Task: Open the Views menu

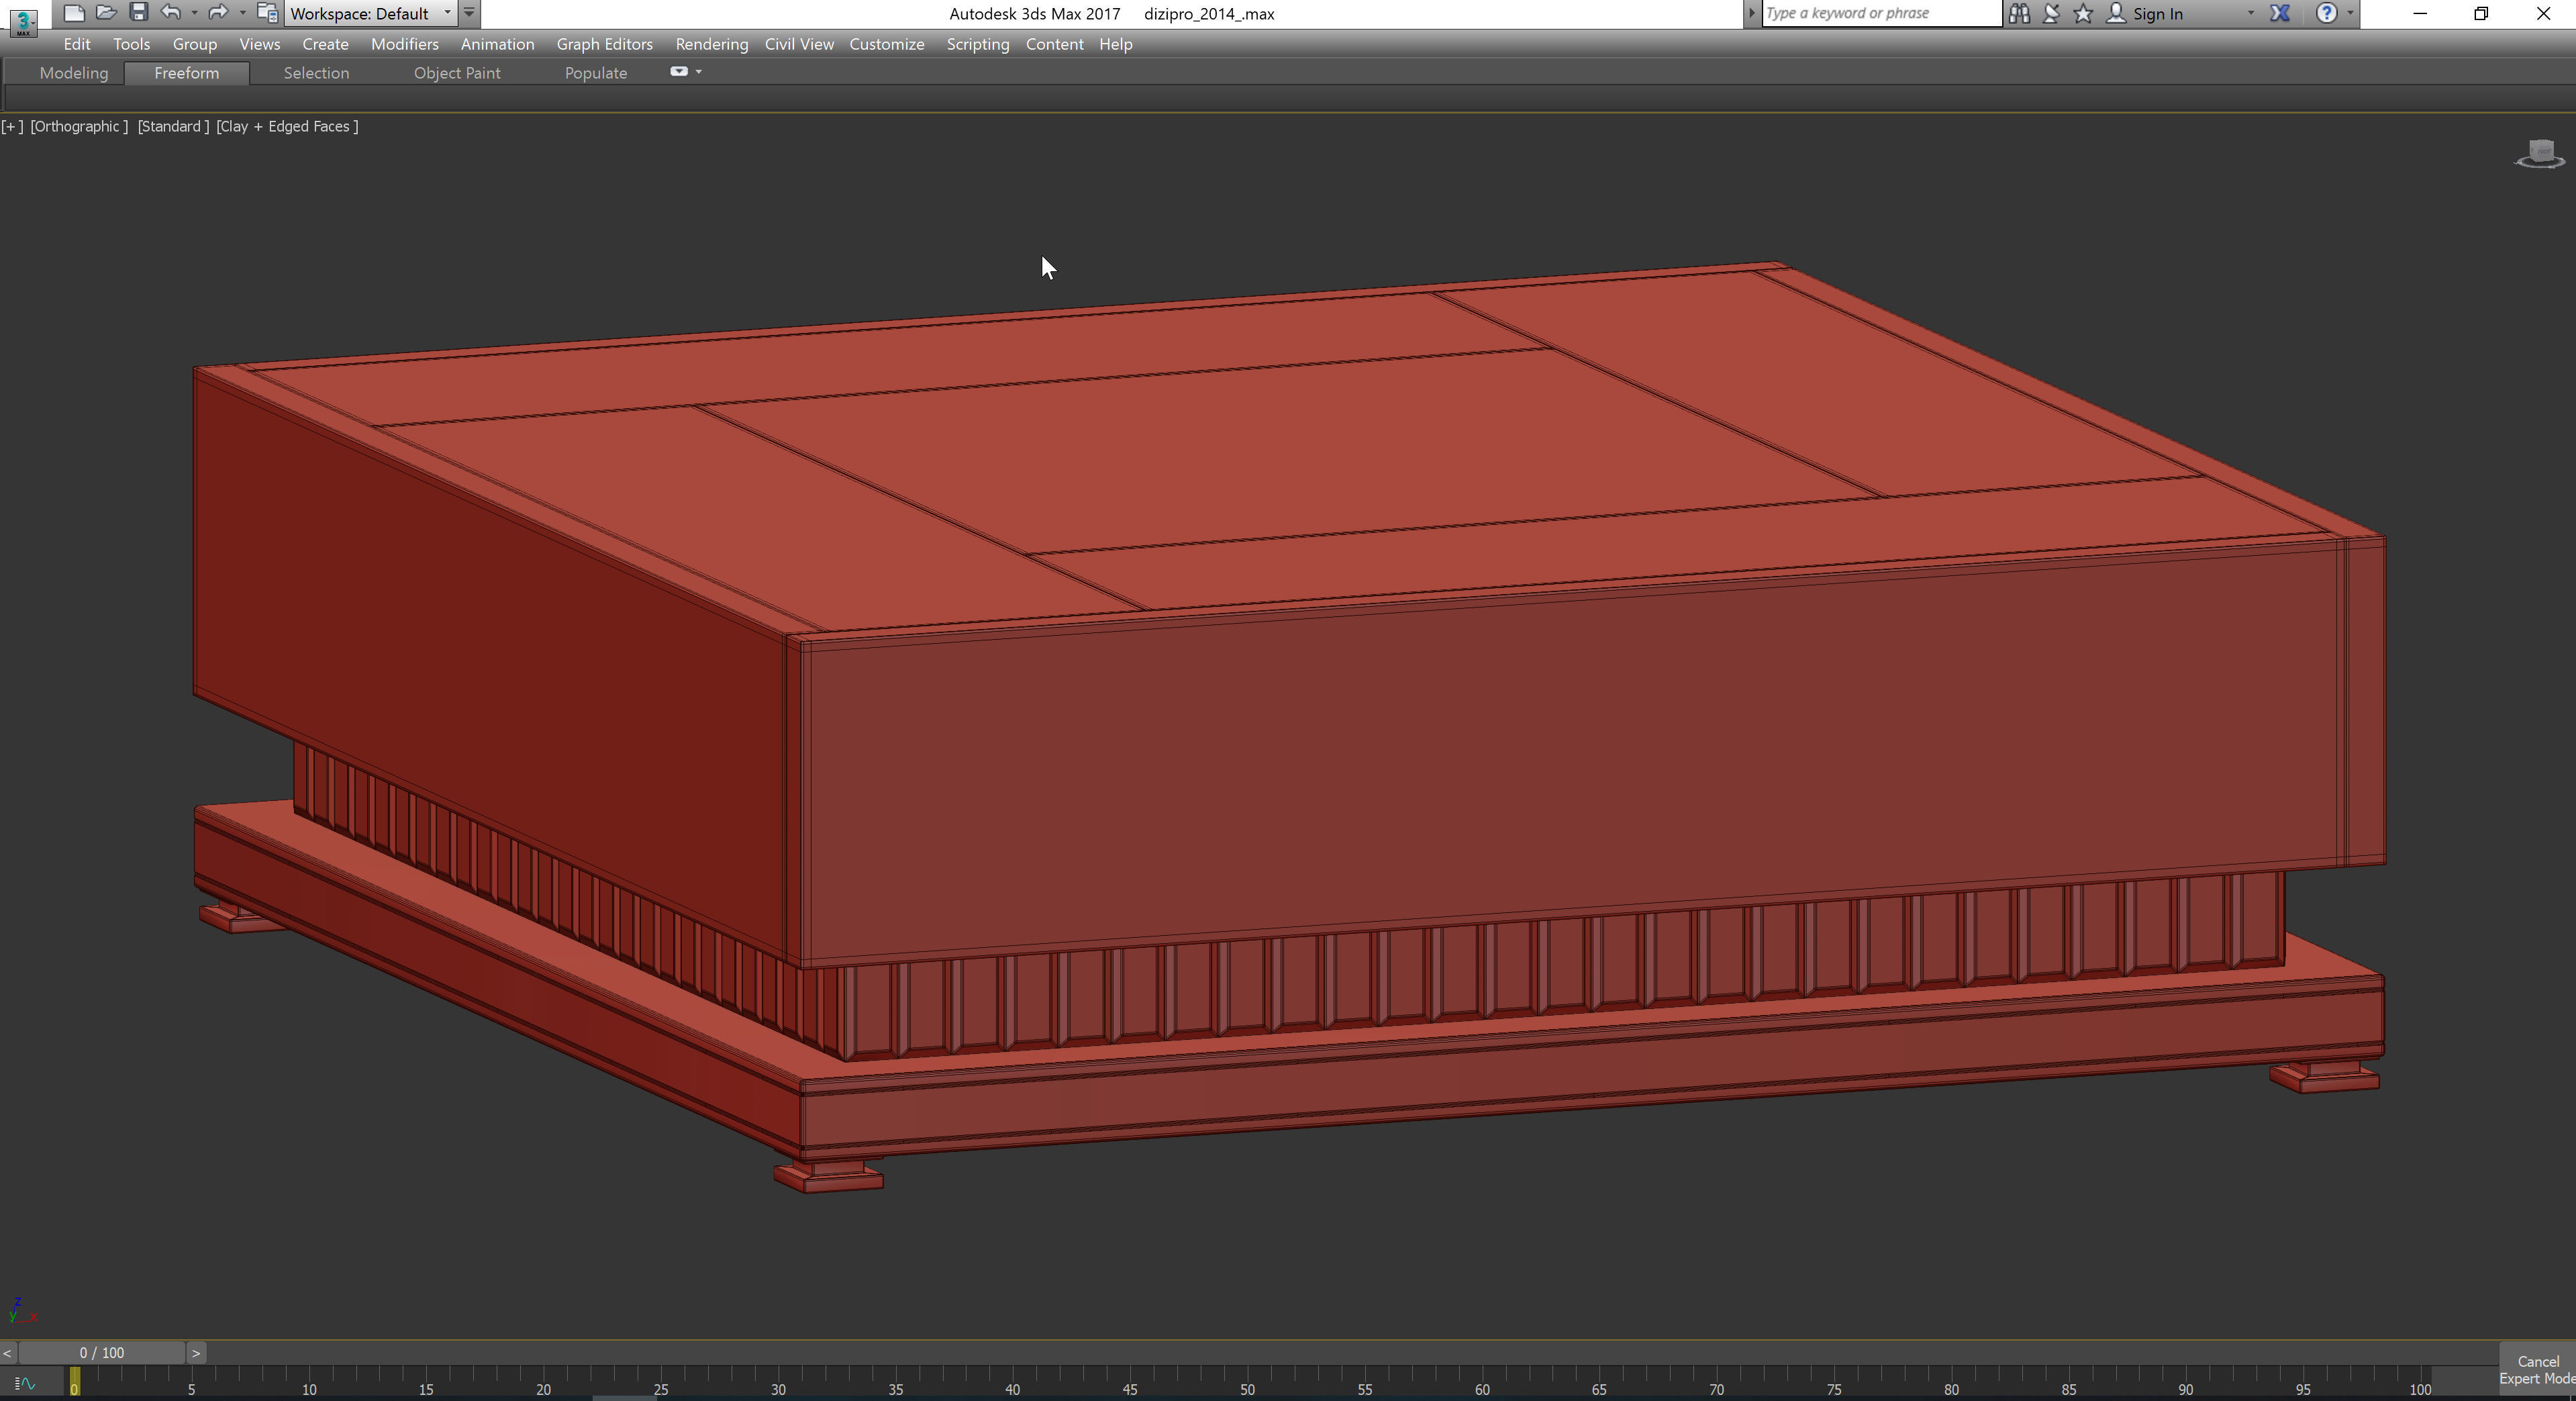Action: [x=259, y=44]
